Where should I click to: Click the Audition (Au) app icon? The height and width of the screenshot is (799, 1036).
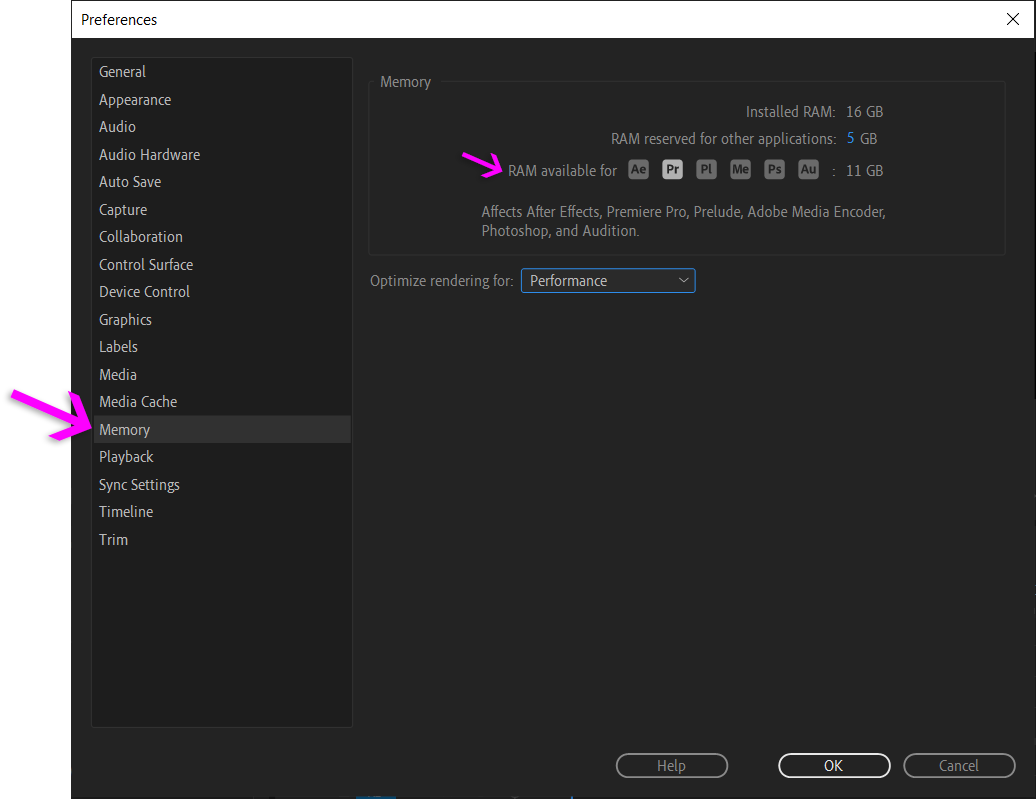[808, 169]
